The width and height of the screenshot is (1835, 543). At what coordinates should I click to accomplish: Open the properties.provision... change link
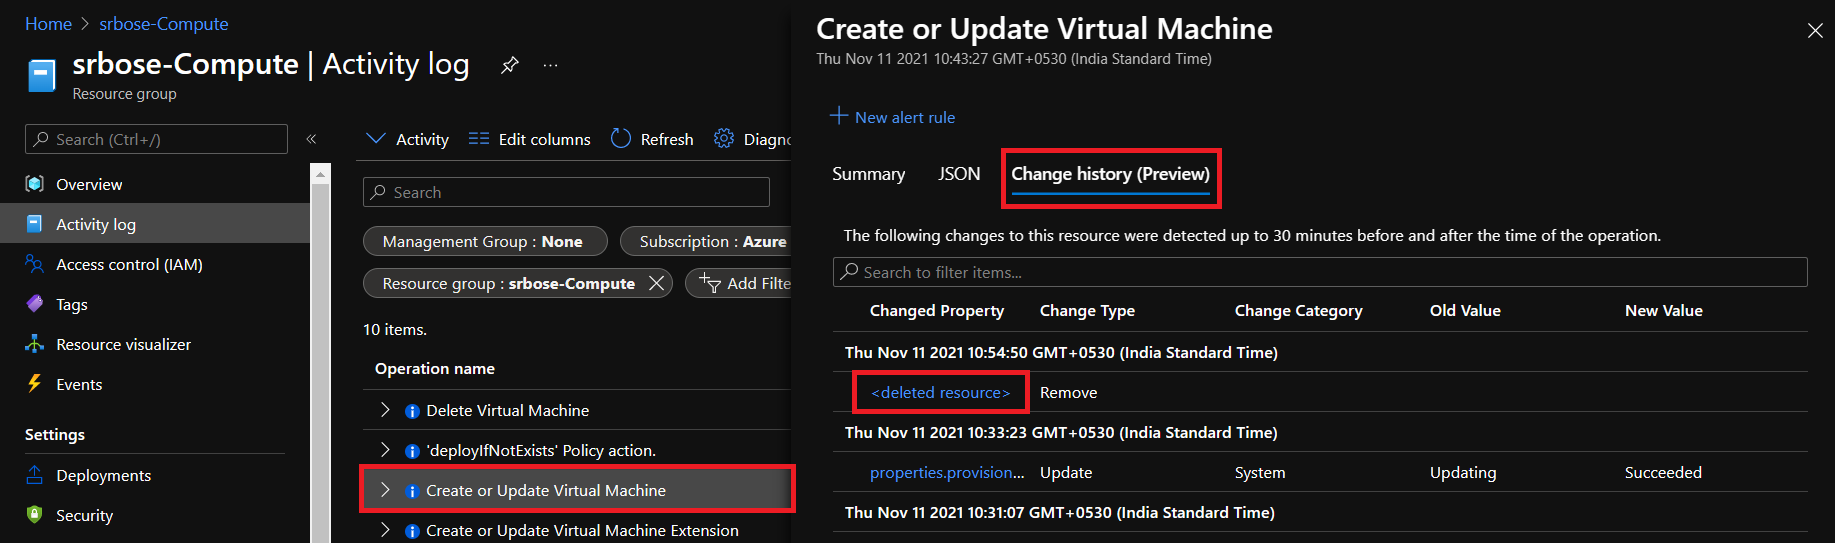pyautogui.click(x=947, y=472)
